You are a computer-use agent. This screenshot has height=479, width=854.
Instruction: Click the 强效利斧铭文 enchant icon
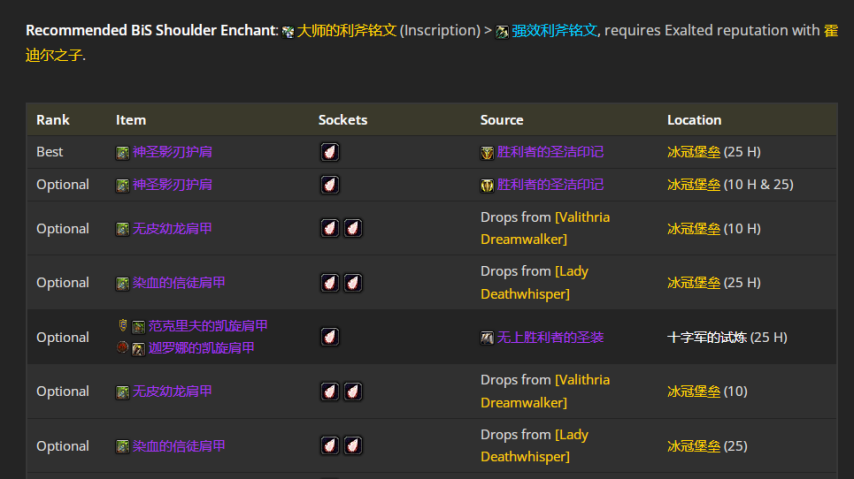coord(502,32)
